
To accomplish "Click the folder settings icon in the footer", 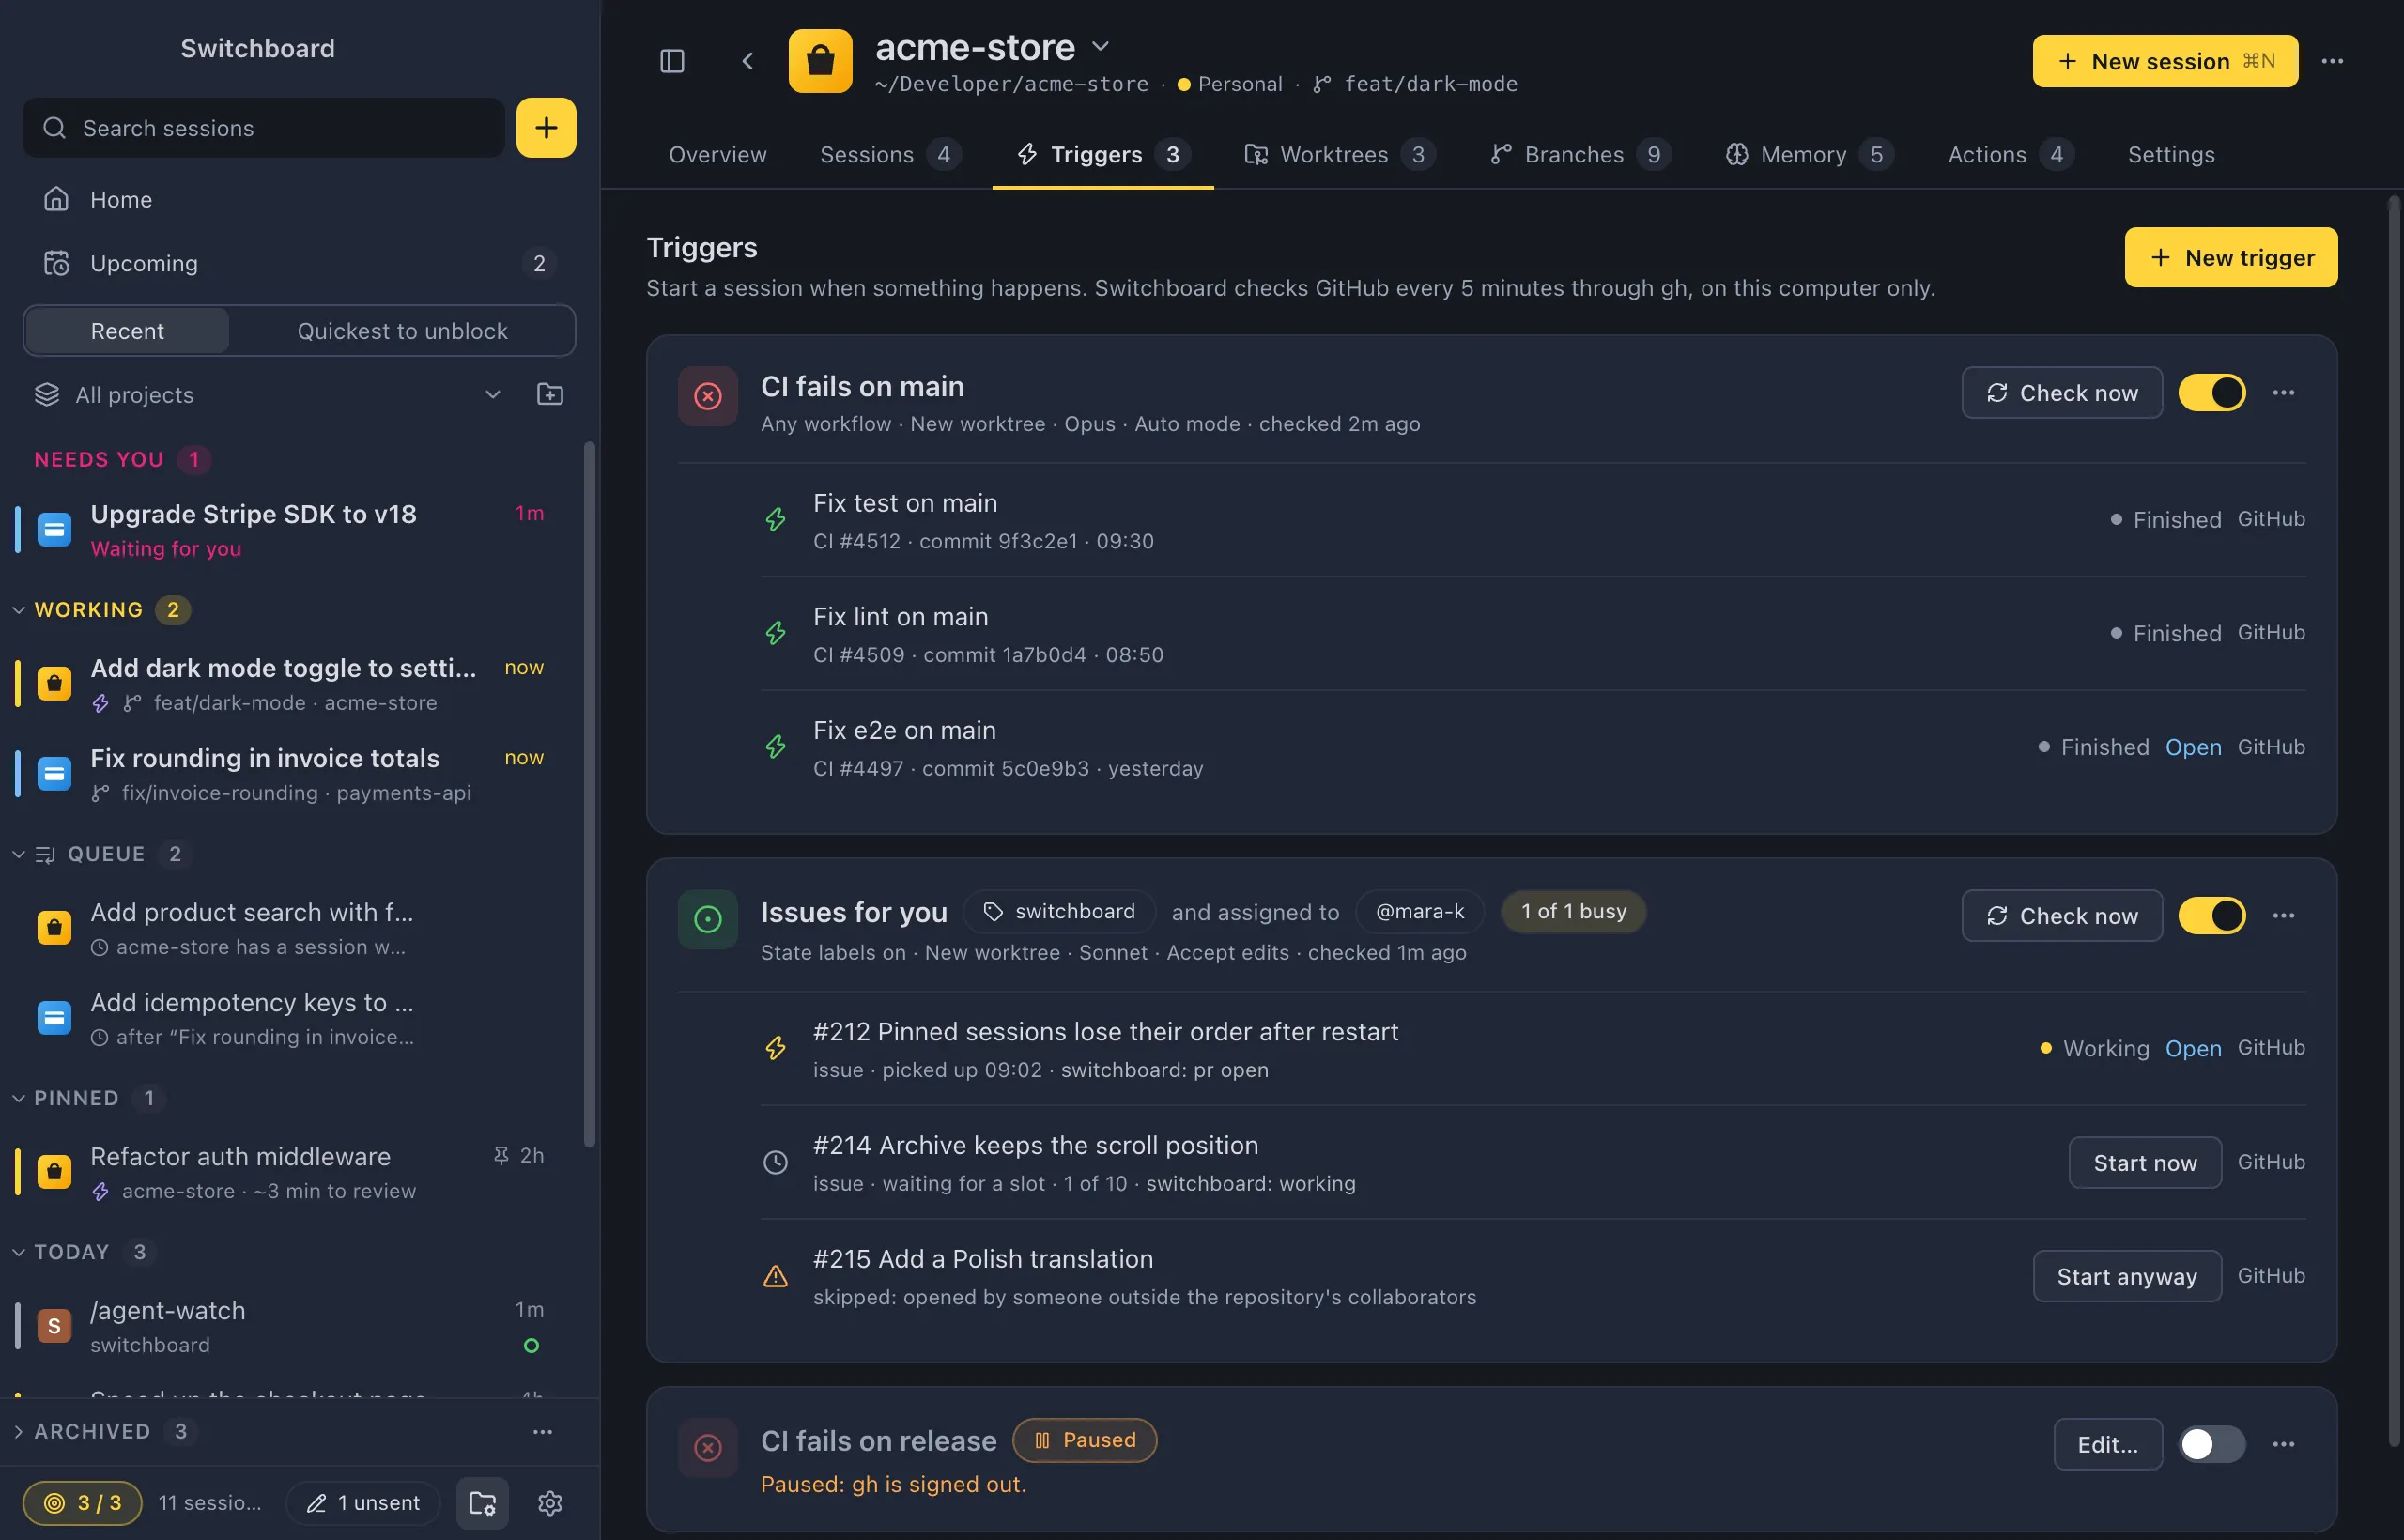I will pyautogui.click(x=483, y=1502).
